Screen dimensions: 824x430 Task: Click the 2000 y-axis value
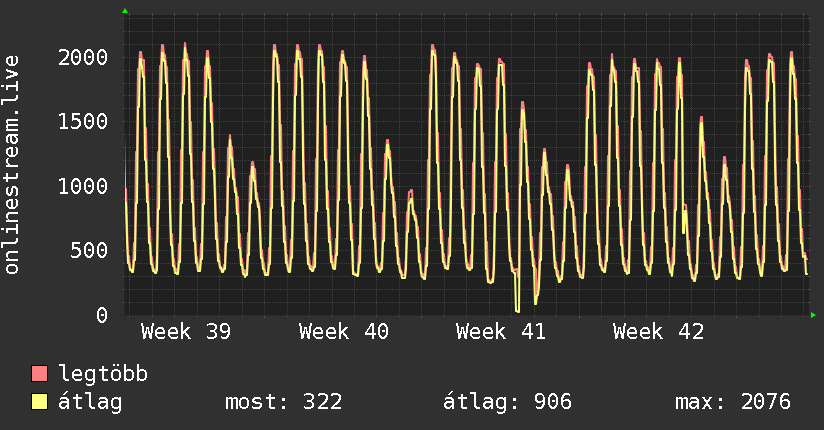point(84,57)
